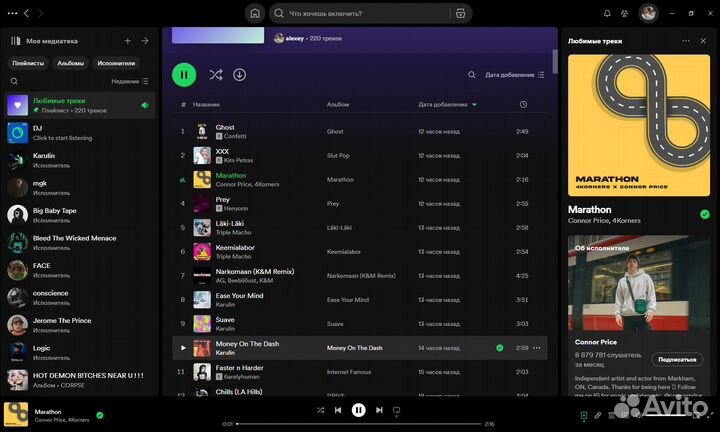Open the notifications bell

(607, 13)
